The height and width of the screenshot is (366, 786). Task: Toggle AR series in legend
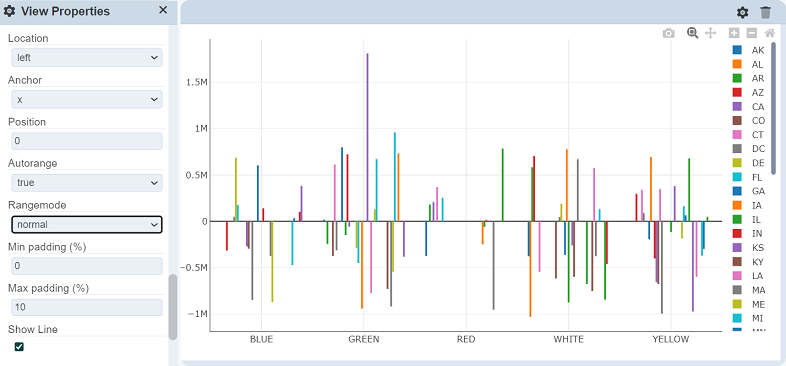click(x=748, y=78)
